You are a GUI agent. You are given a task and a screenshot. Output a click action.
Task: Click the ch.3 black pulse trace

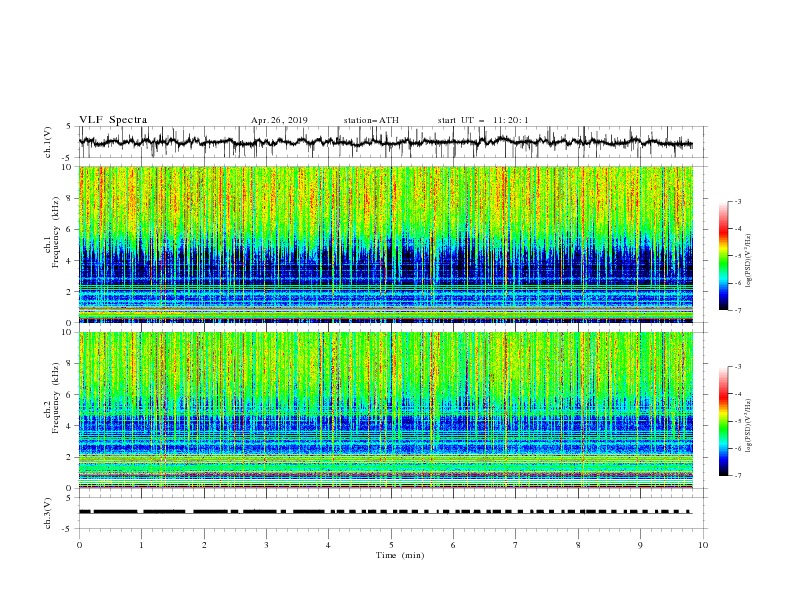385,512
